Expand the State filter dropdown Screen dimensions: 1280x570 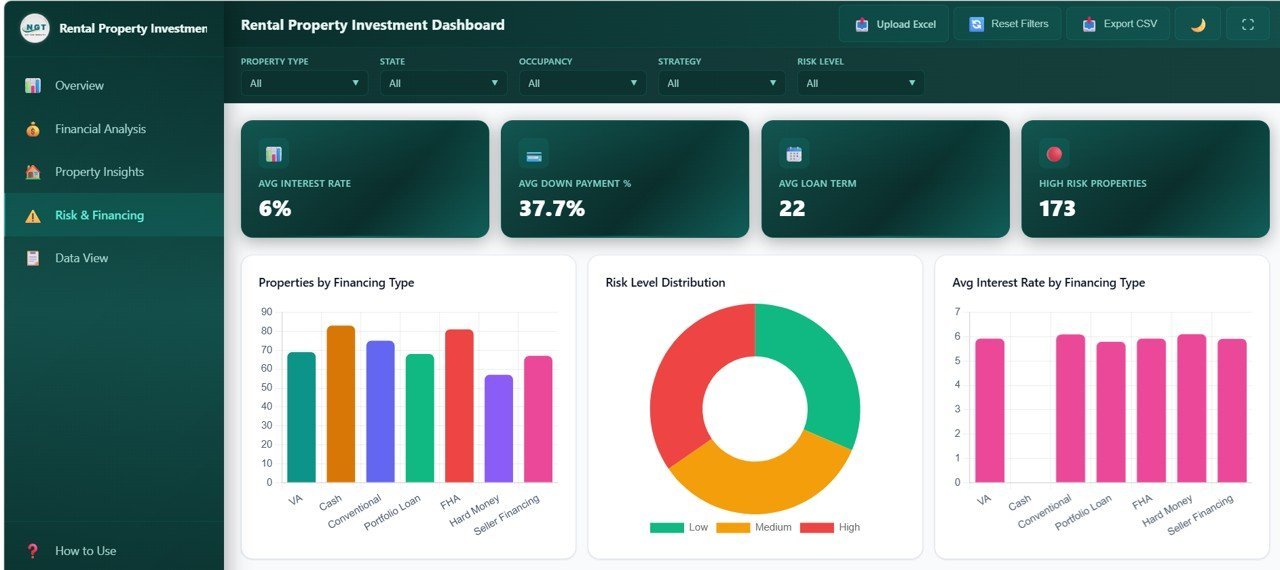[443, 83]
